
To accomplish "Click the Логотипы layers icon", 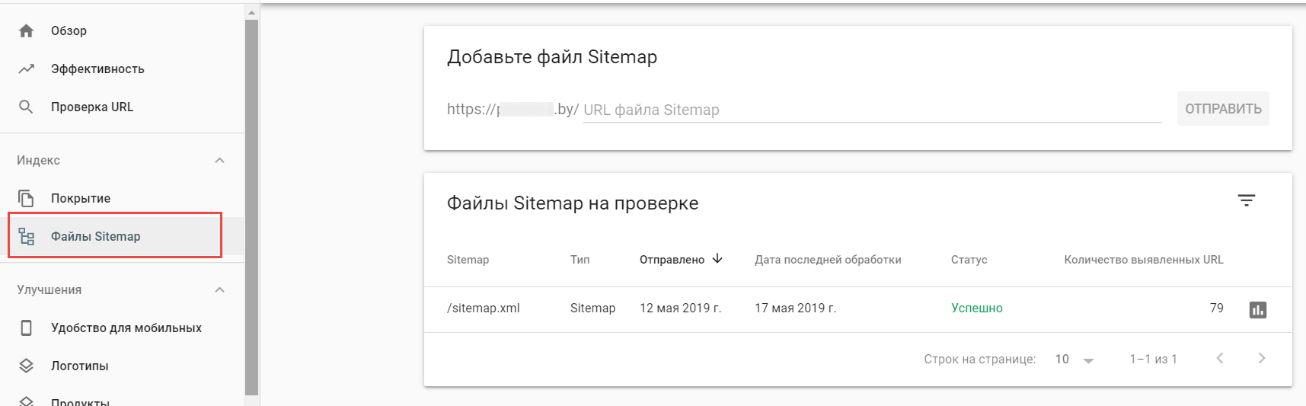I will click(x=25, y=366).
